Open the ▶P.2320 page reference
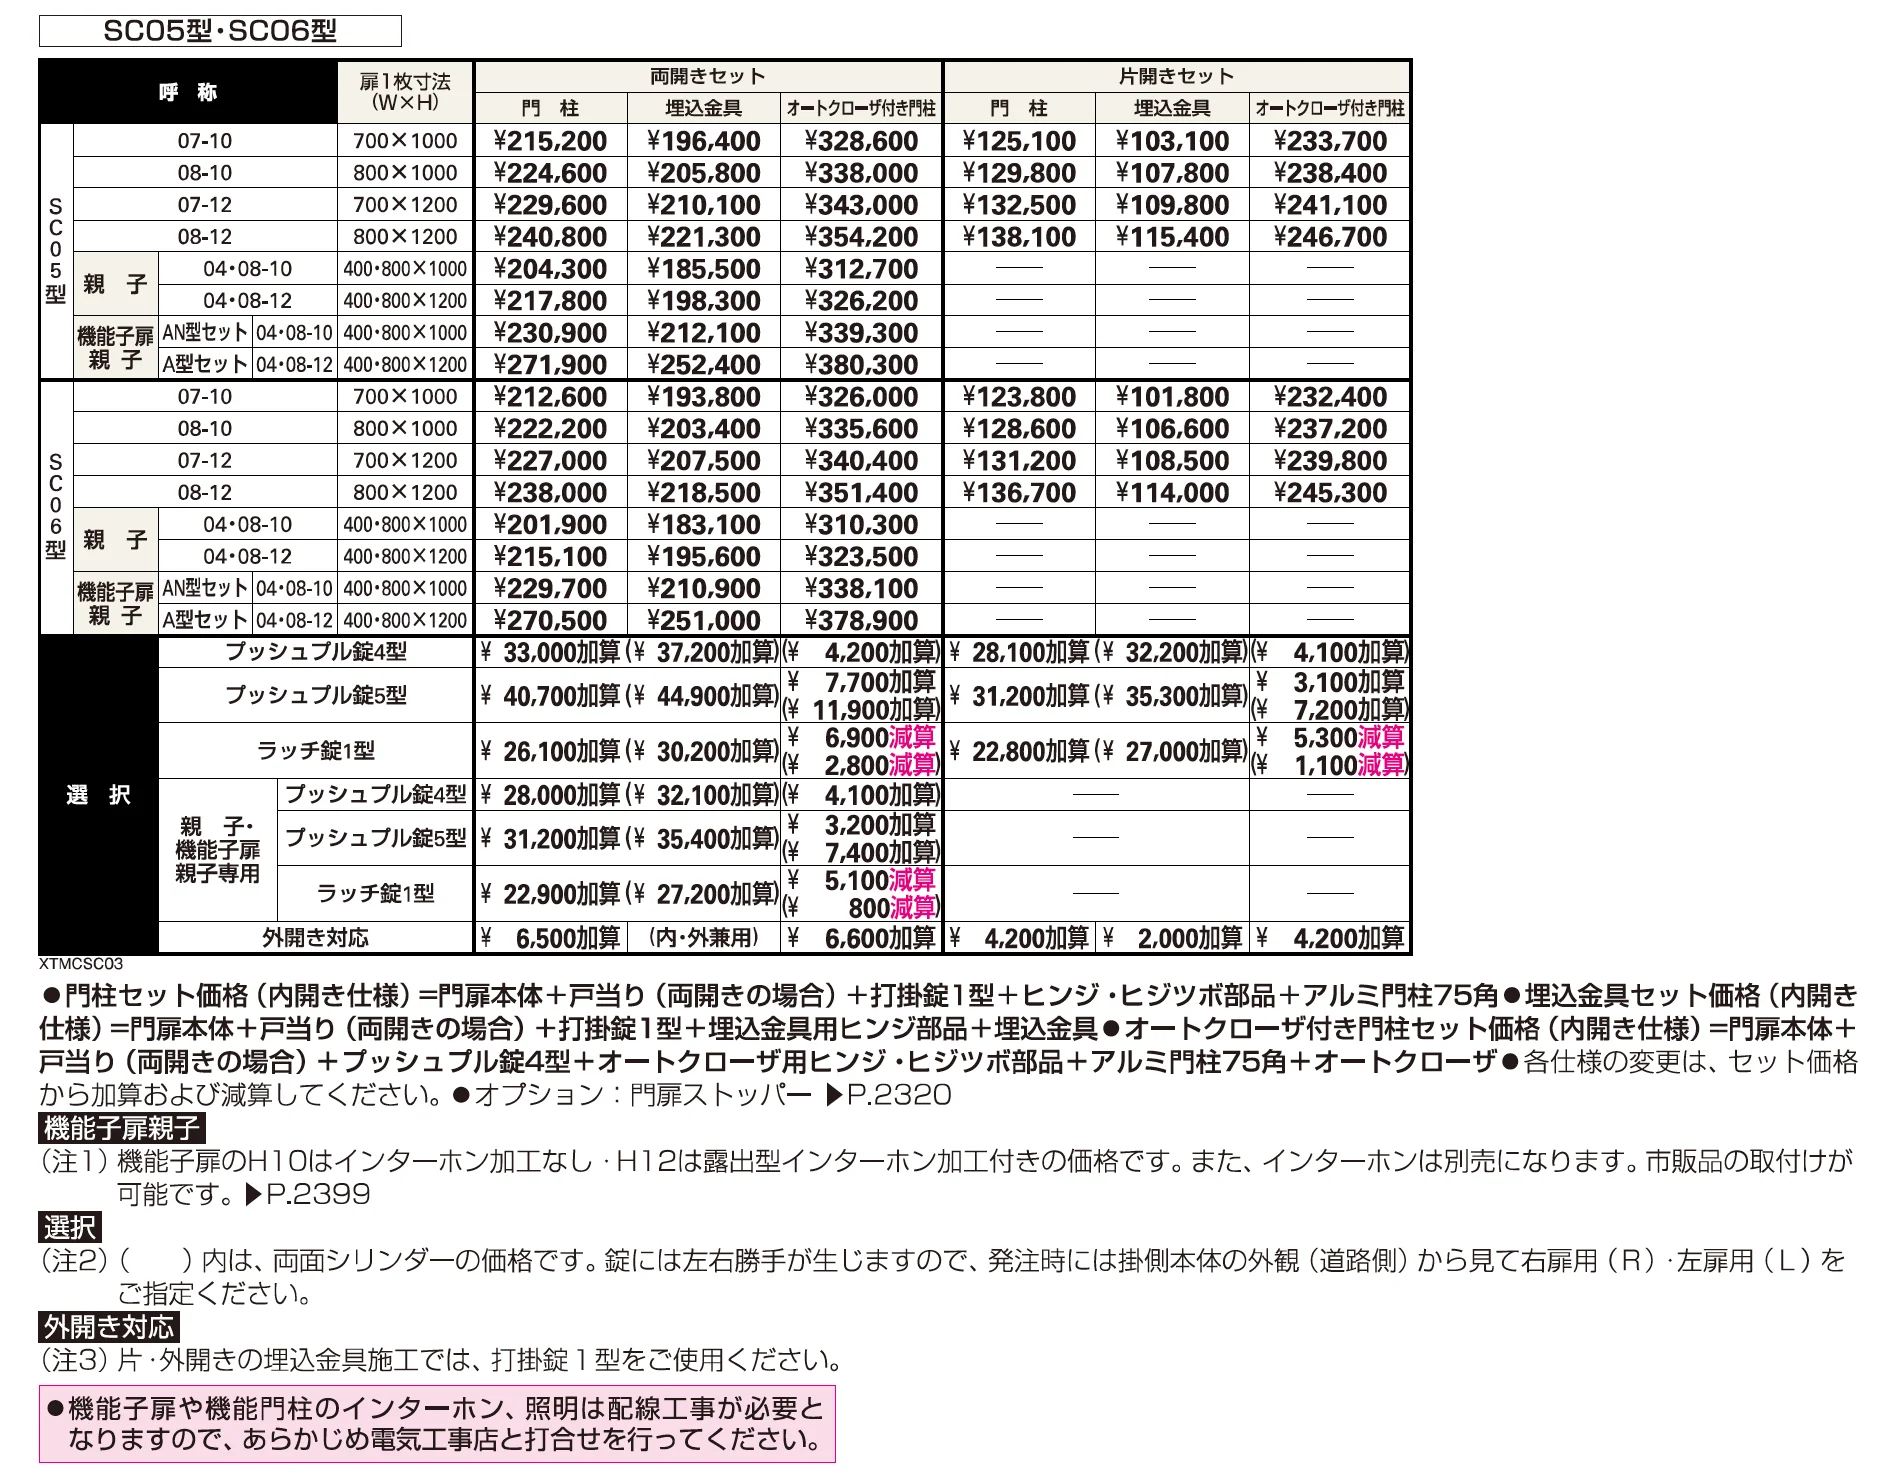The width and height of the screenshot is (1892, 1480). 888,1095
